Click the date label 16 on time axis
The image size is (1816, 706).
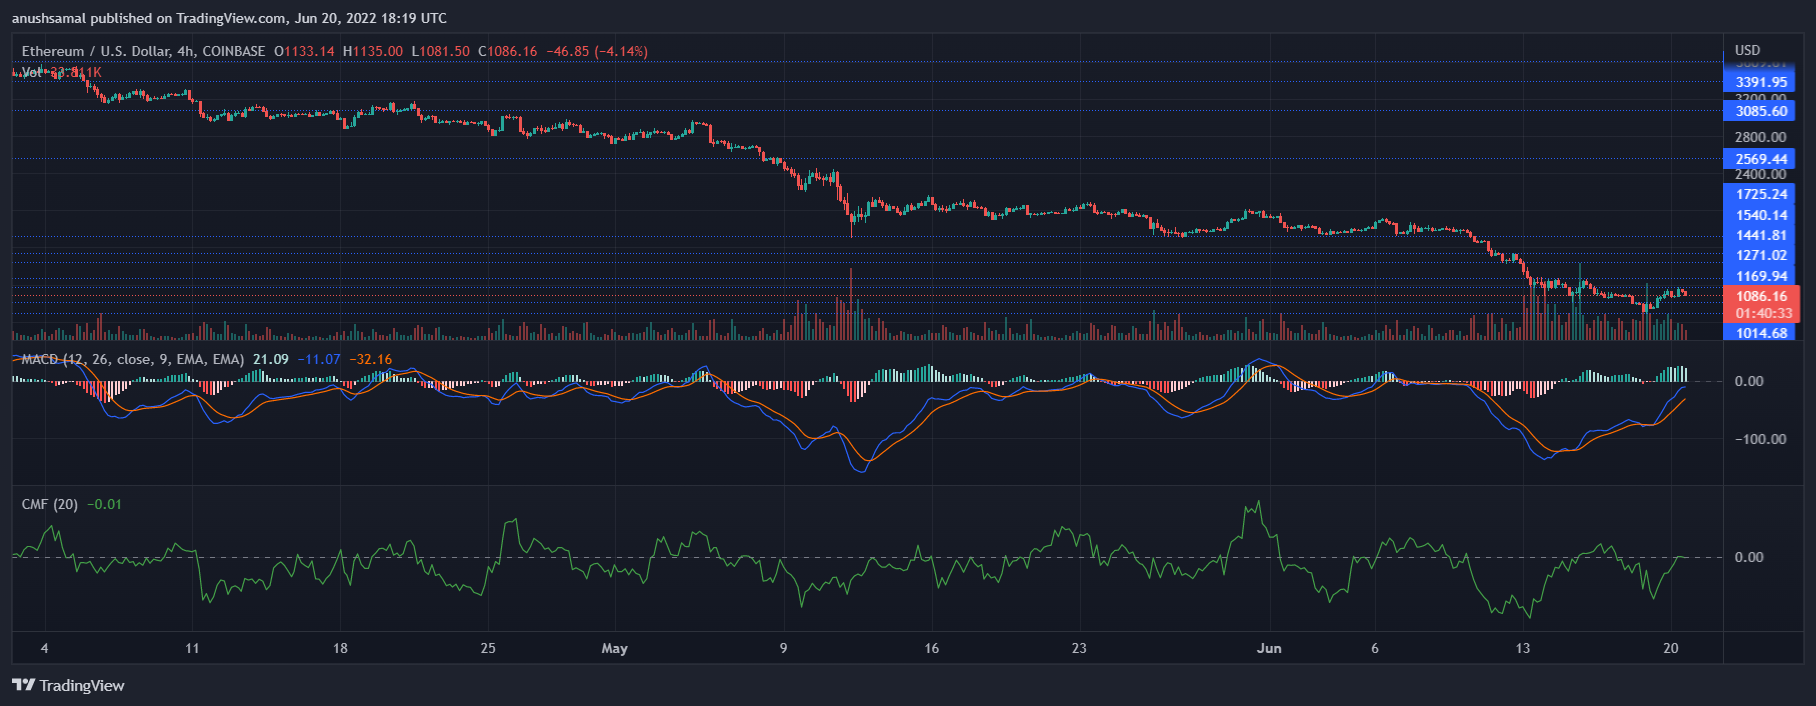coord(931,648)
